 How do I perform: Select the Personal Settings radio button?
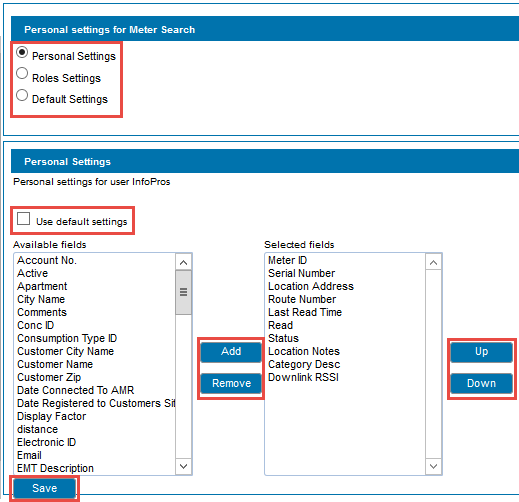point(22,53)
